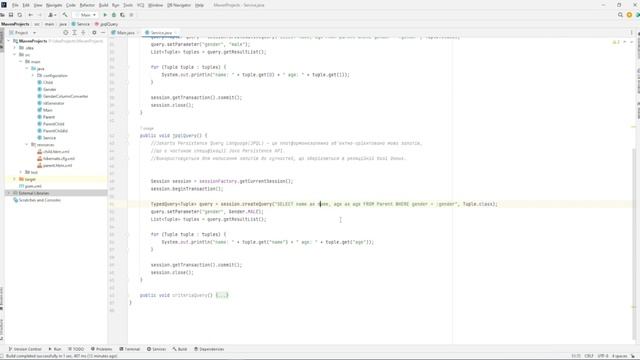Collapse the main folder
Screen dimensions: 640x360
tap(21, 62)
